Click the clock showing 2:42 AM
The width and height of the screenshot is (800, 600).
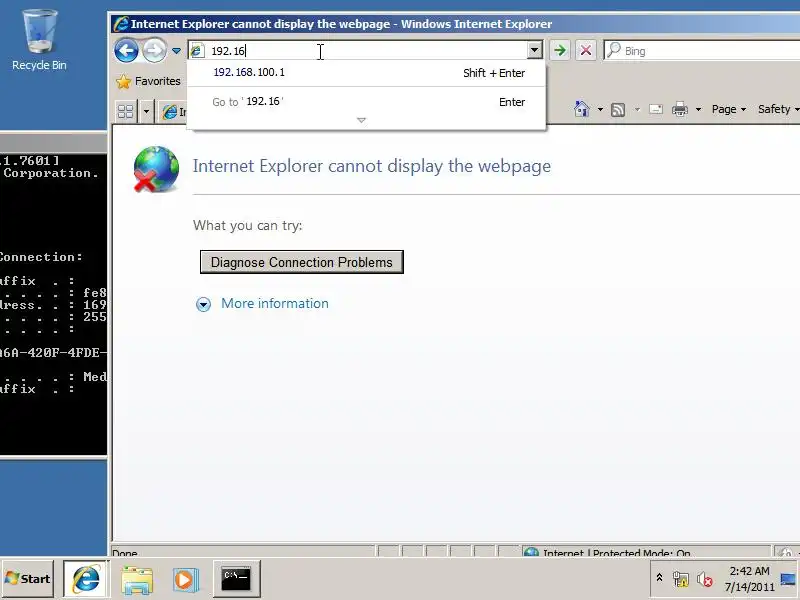click(749, 579)
